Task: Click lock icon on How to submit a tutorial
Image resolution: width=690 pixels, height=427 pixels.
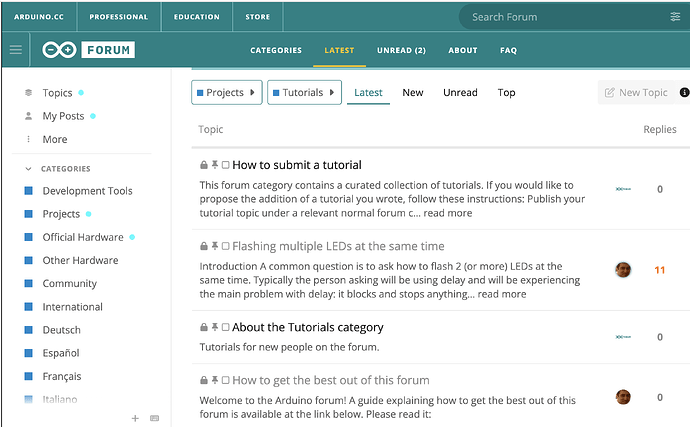Action: tap(203, 165)
